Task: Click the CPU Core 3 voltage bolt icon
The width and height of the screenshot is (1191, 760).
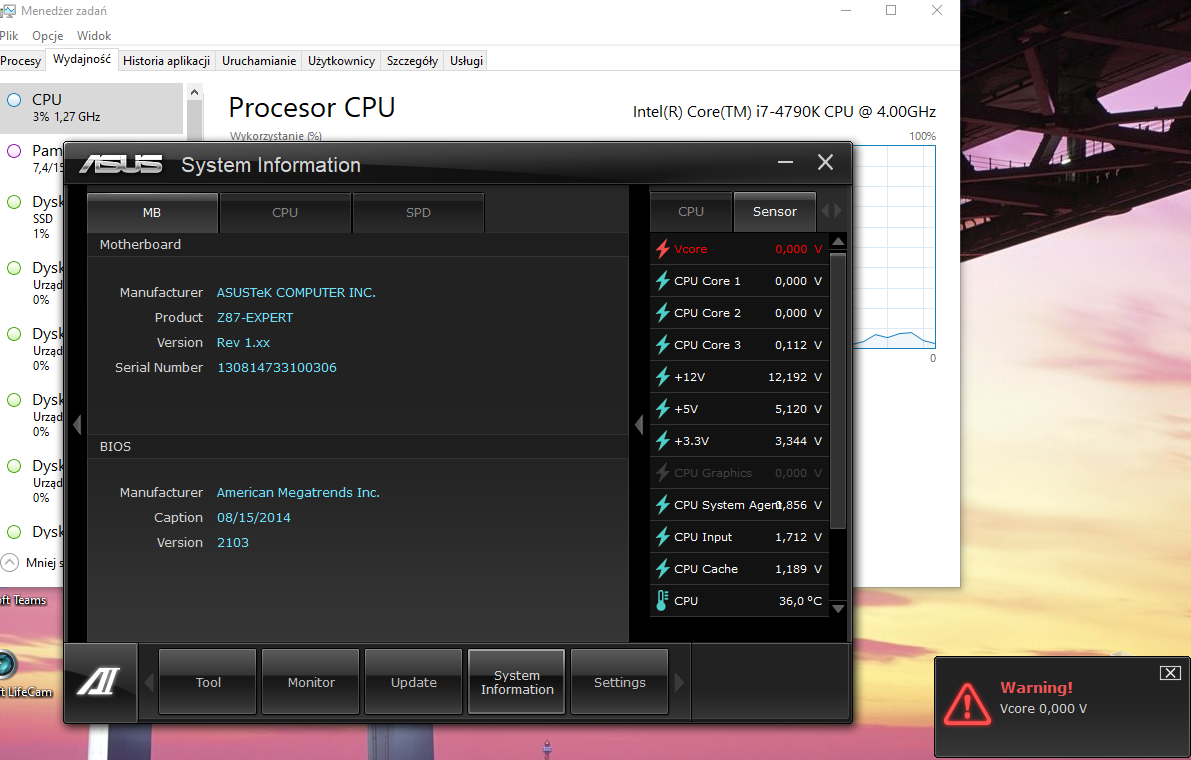Action: (x=662, y=345)
